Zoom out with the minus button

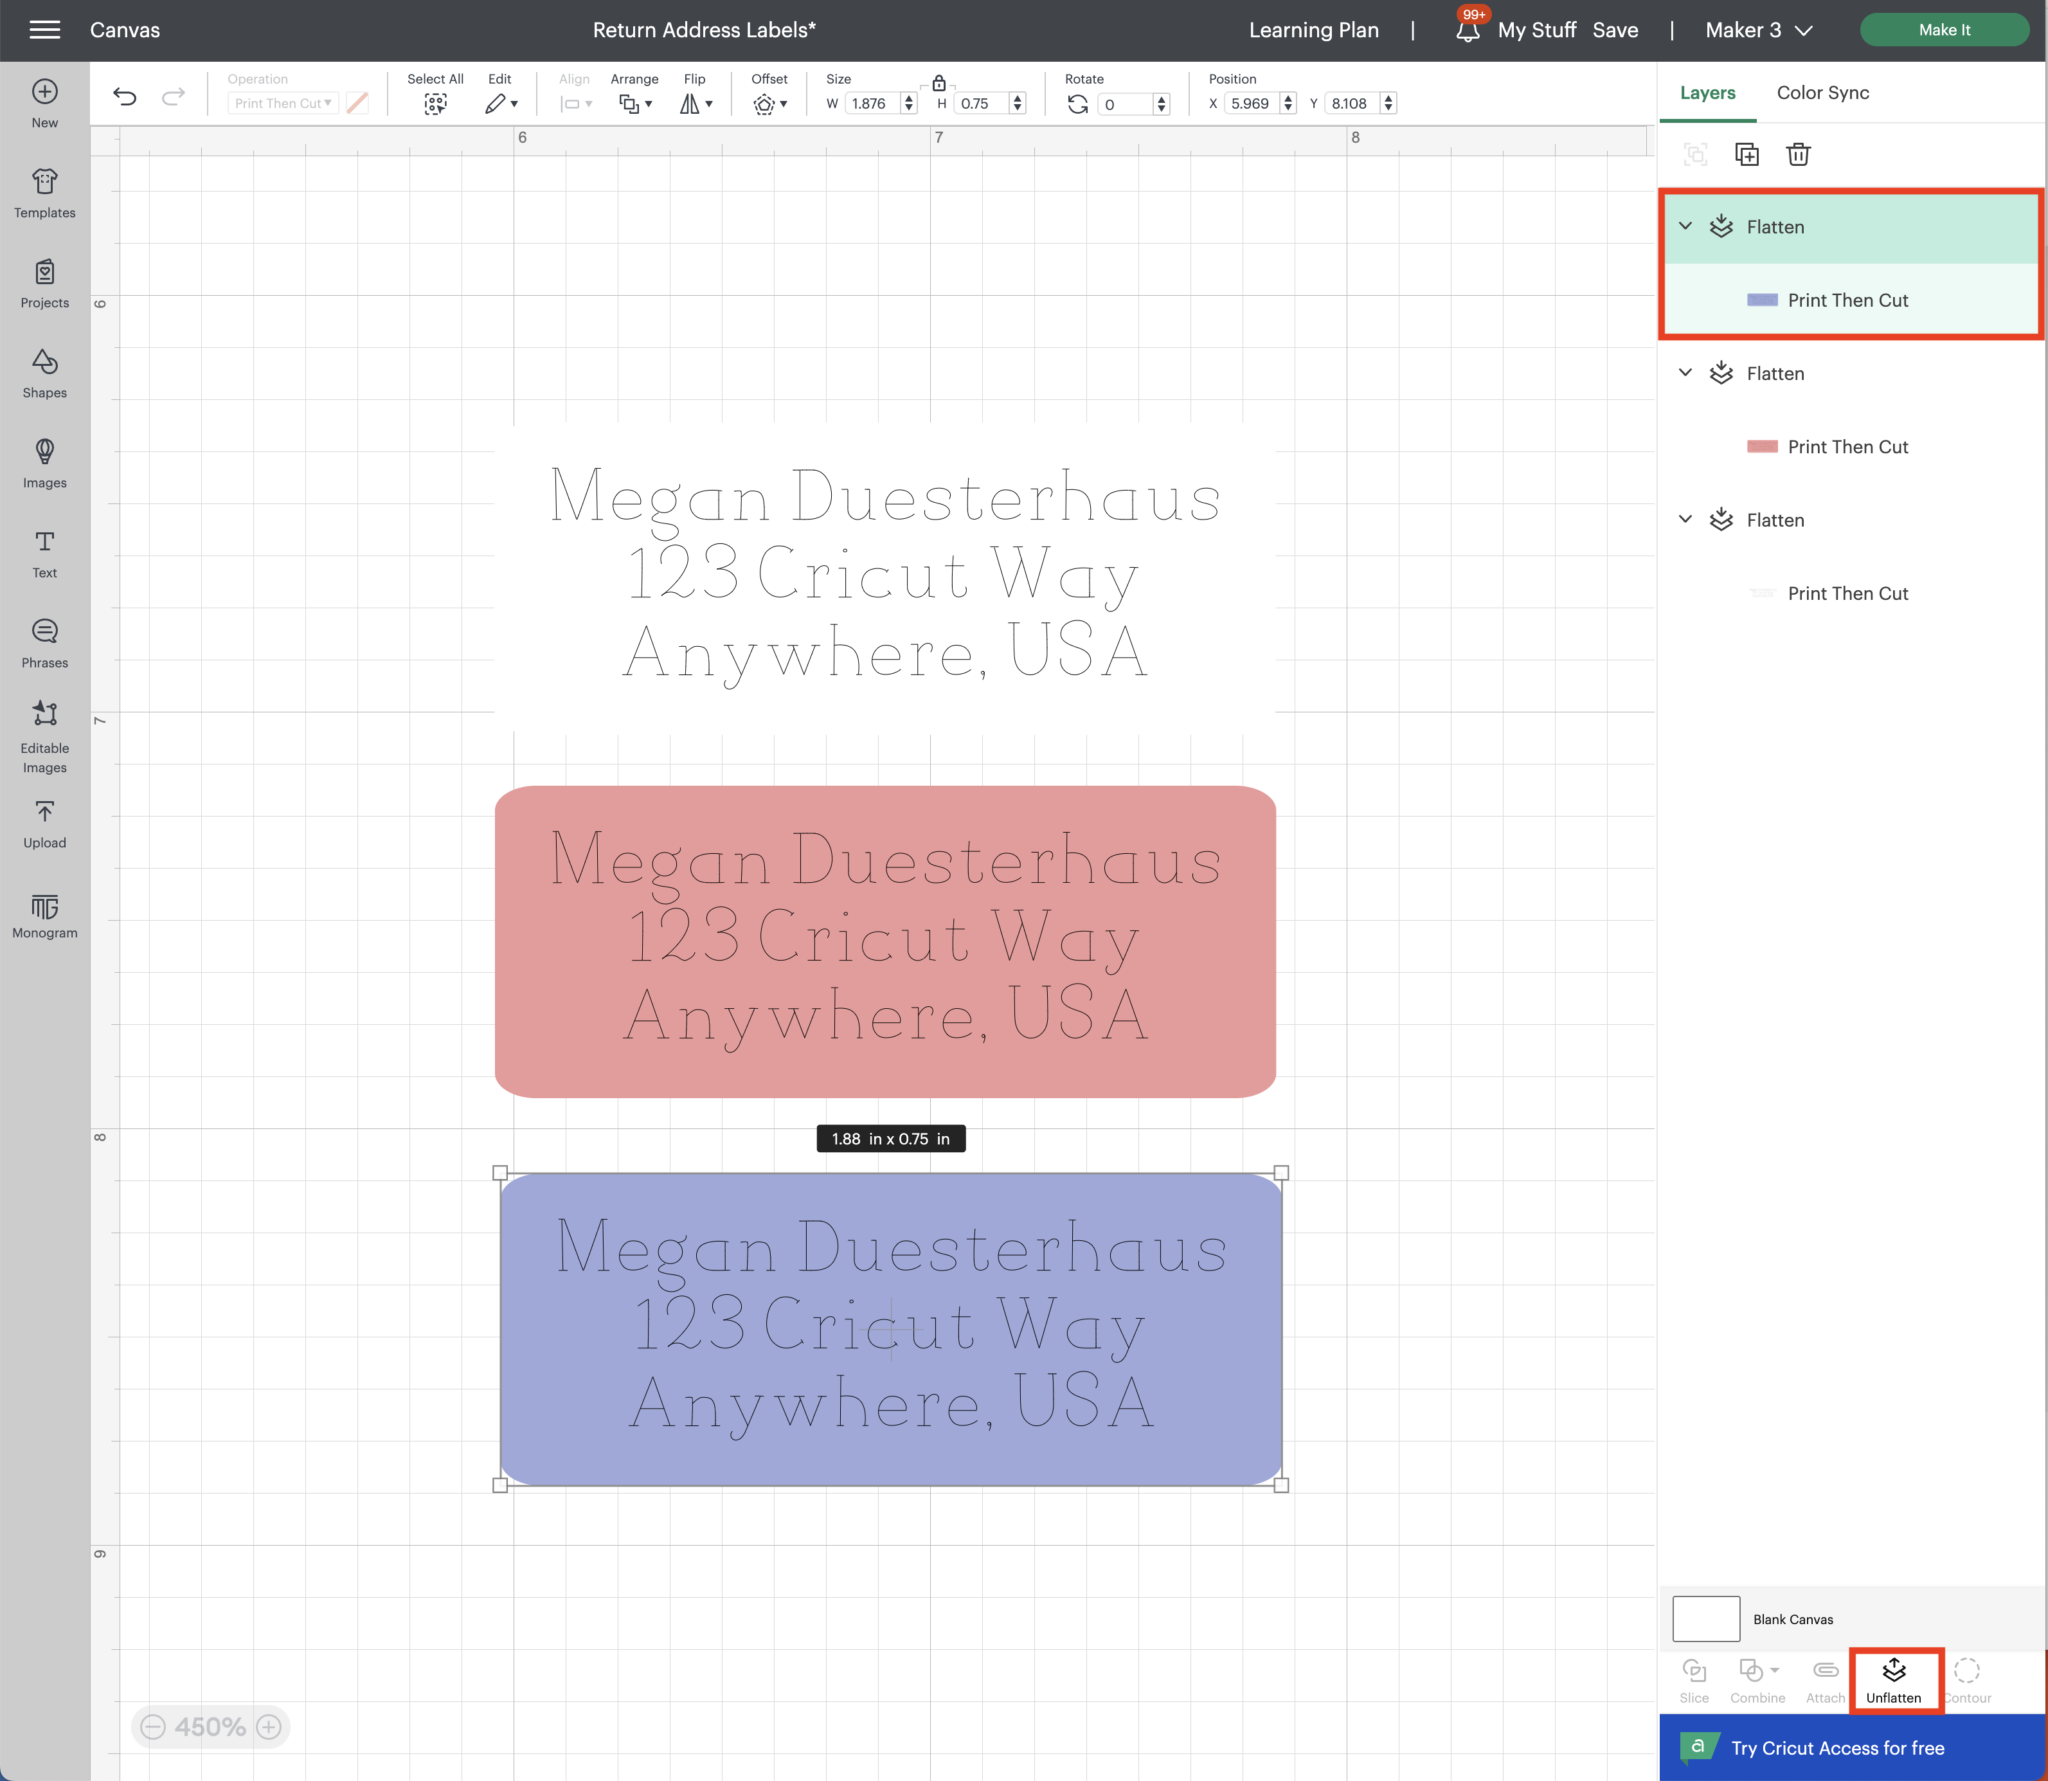[x=153, y=1727]
